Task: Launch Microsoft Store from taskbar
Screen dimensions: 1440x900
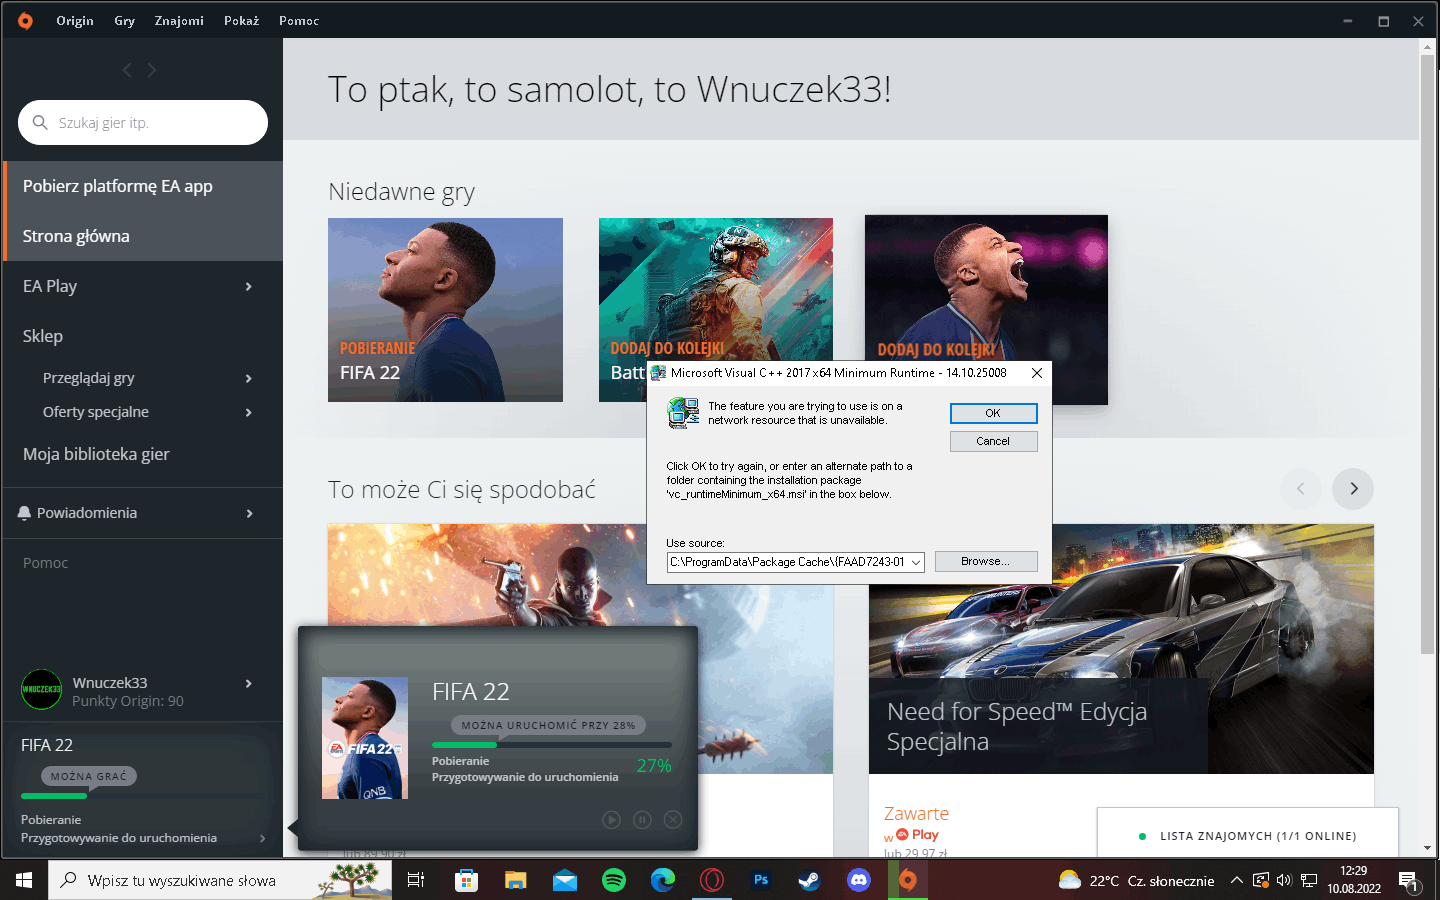Action: 466,880
